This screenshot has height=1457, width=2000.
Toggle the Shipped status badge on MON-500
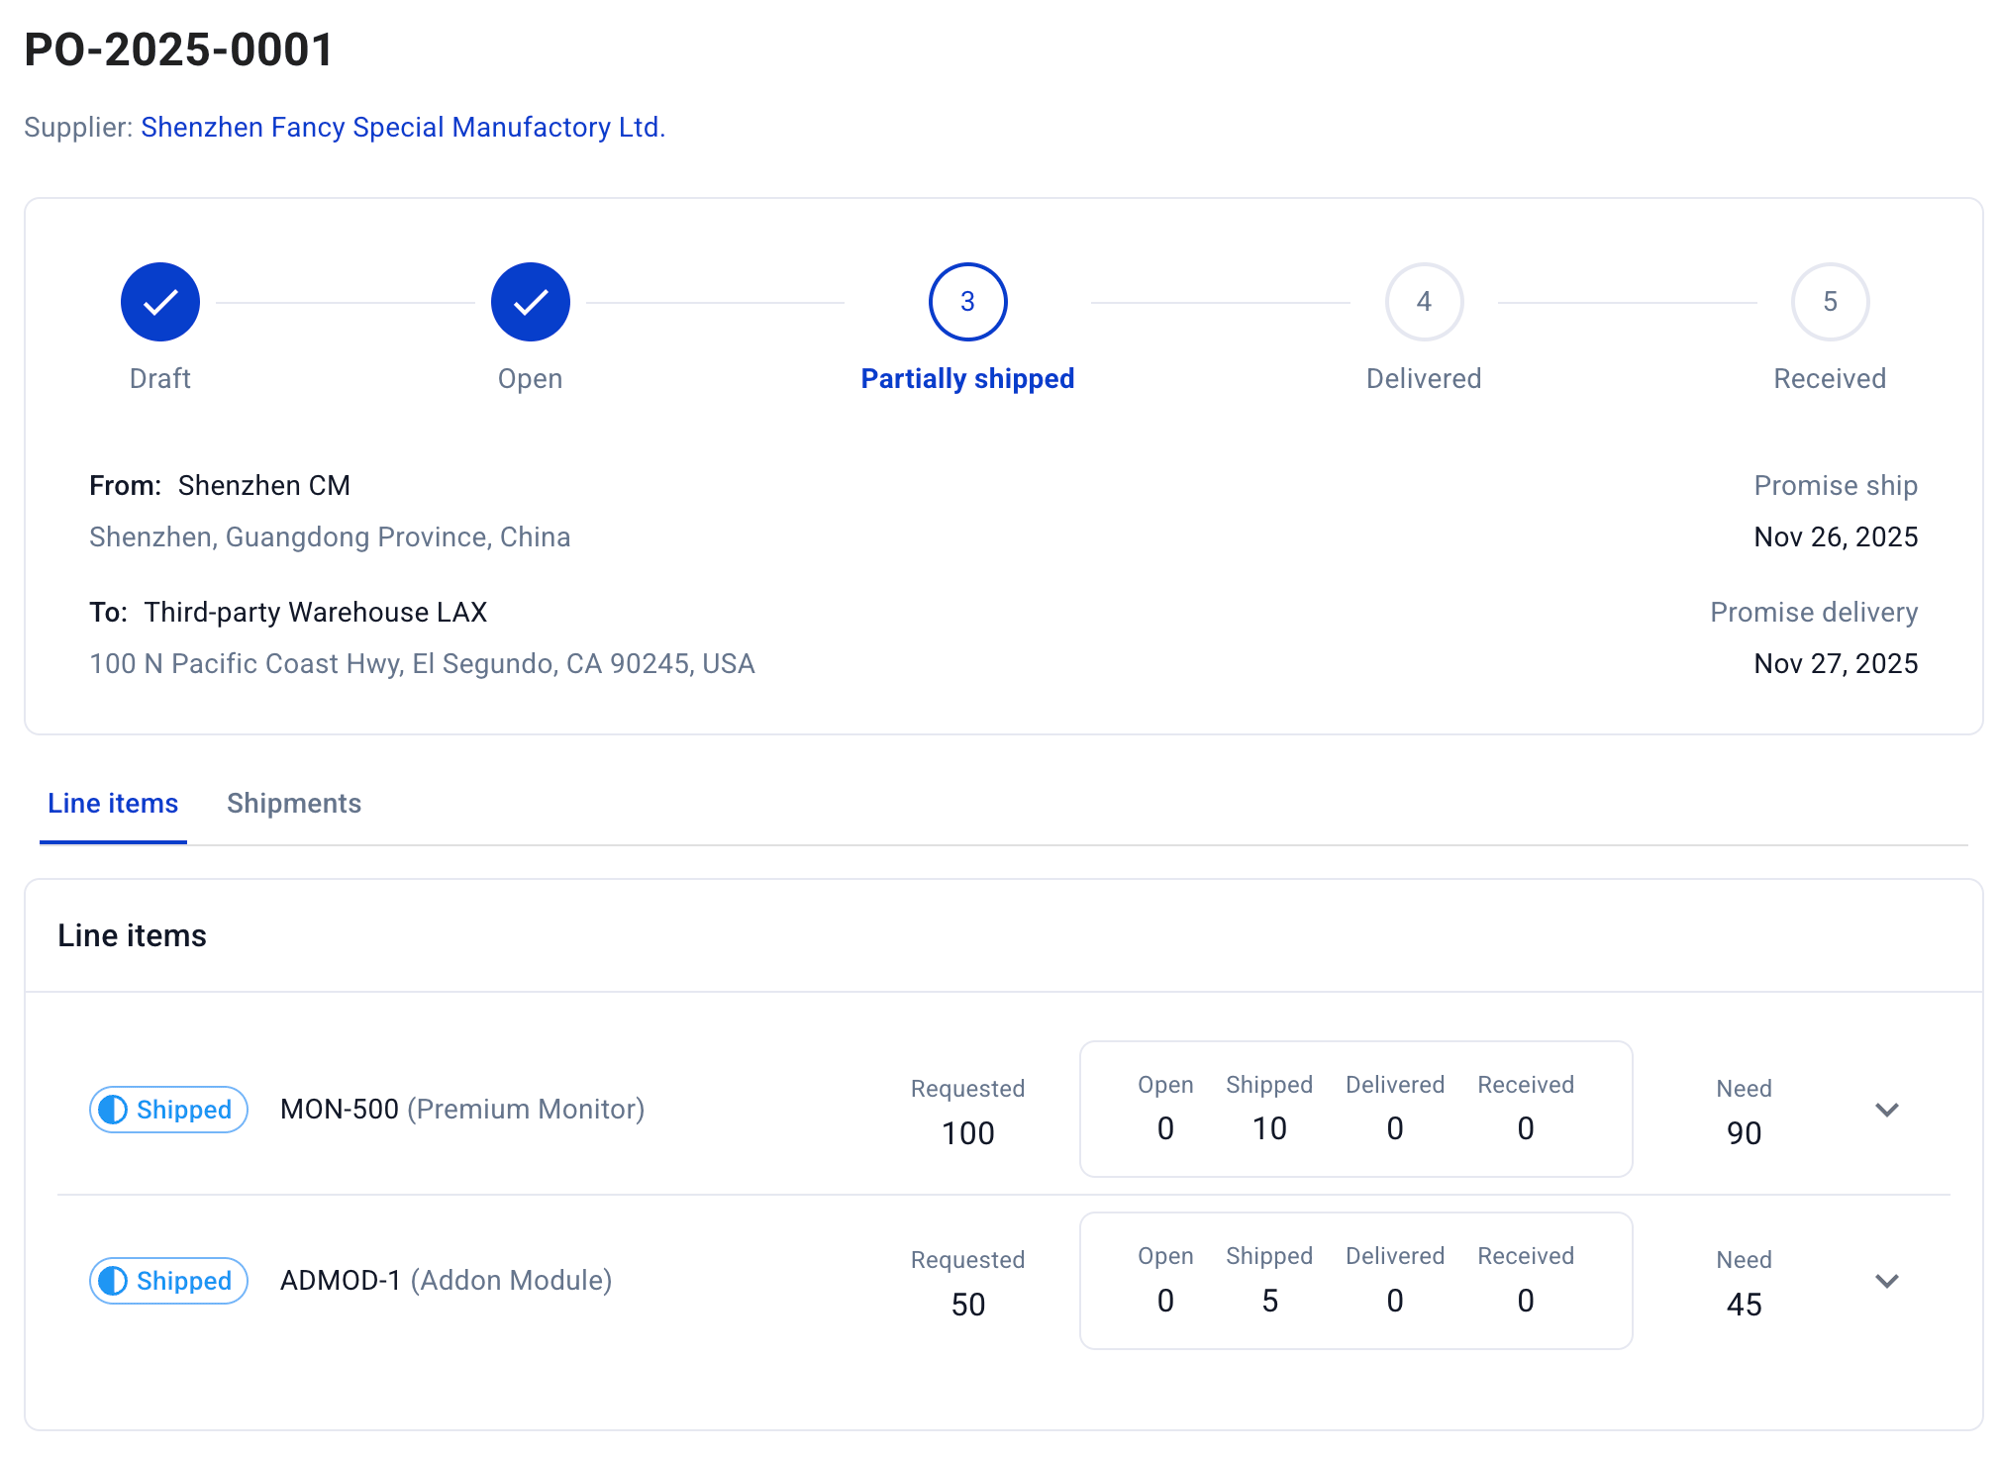[167, 1109]
